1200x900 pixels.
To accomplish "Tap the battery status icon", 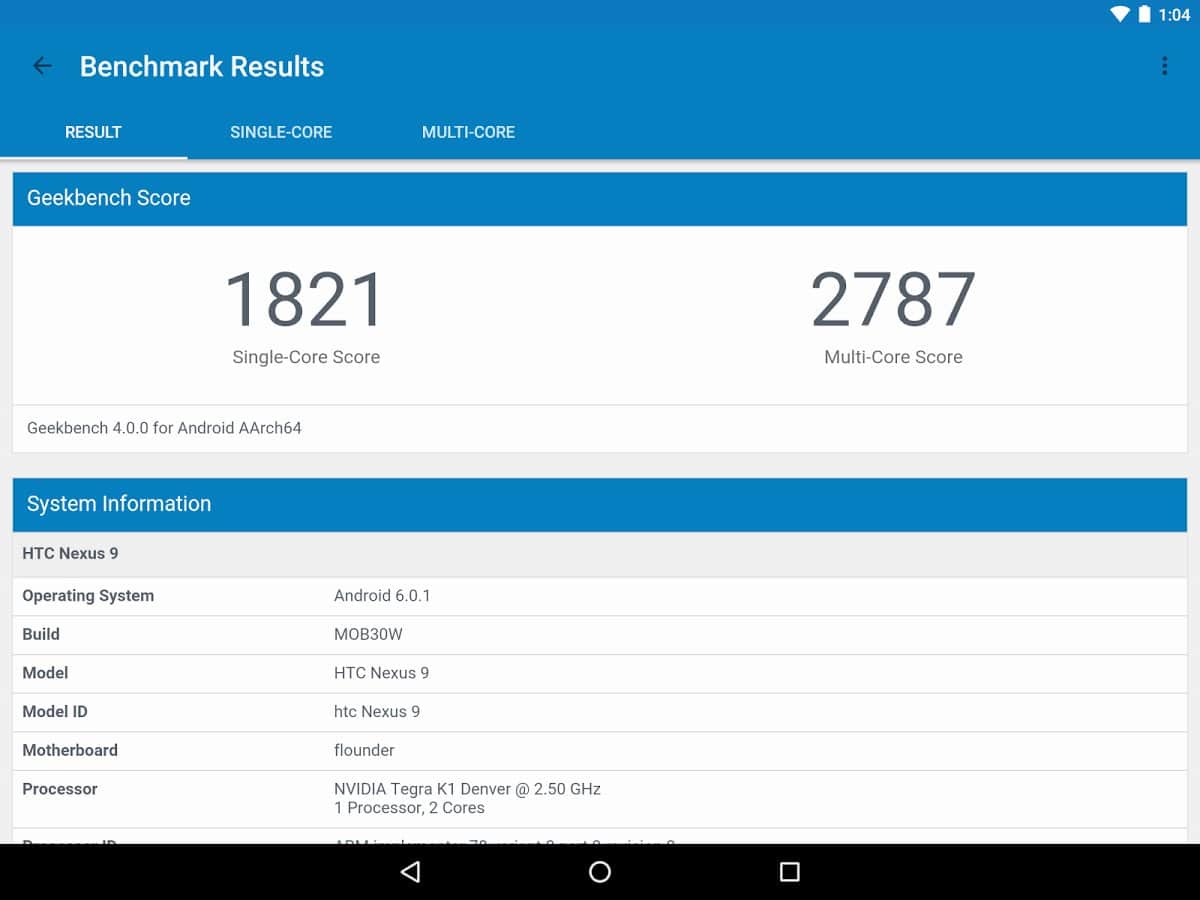I will (1145, 15).
